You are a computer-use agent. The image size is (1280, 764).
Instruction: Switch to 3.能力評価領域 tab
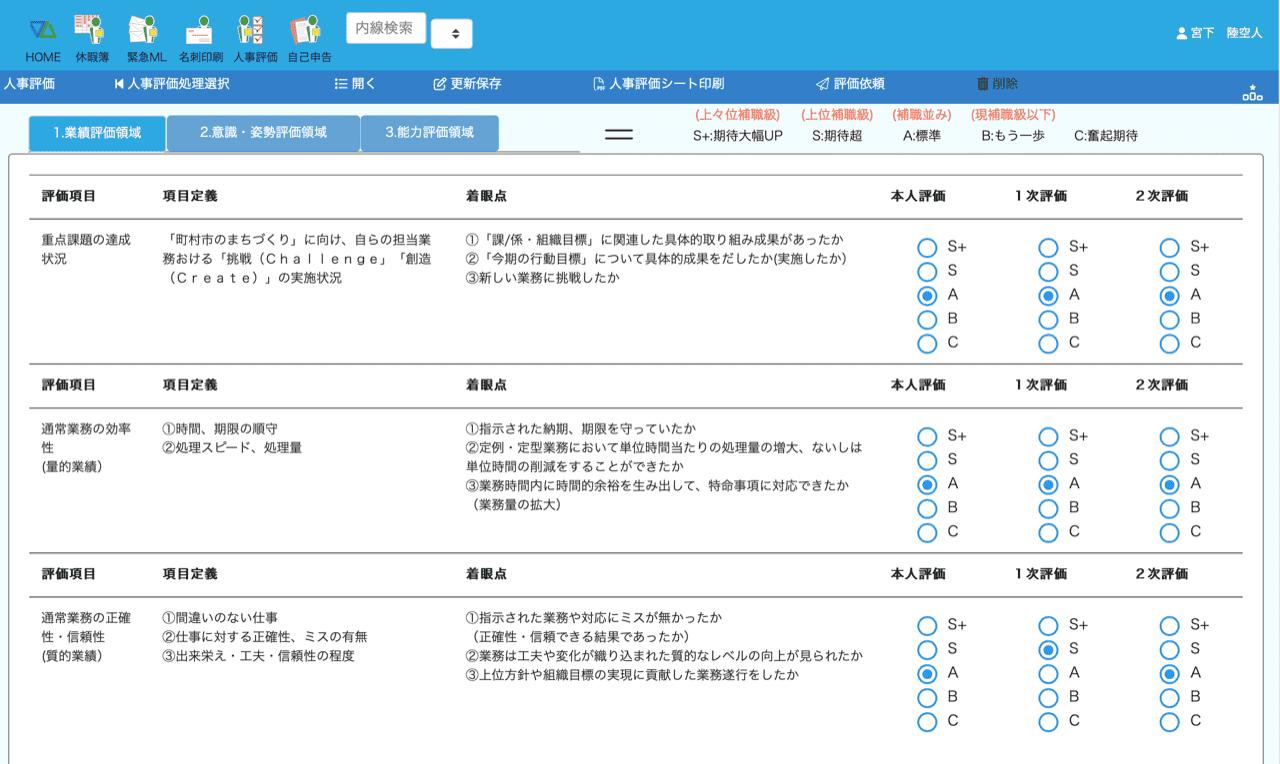click(429, 133)
